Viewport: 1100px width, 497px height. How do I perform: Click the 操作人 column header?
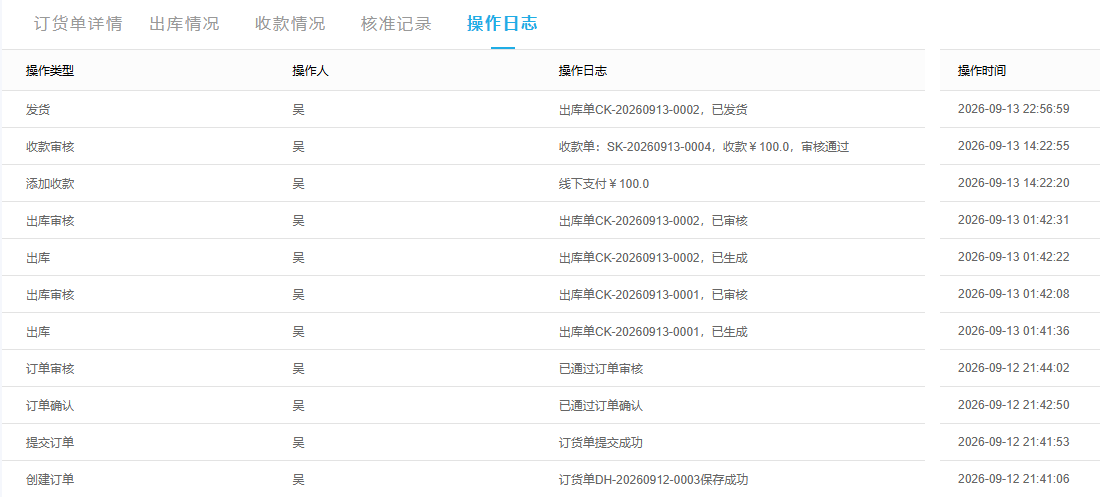coord(310,71)
